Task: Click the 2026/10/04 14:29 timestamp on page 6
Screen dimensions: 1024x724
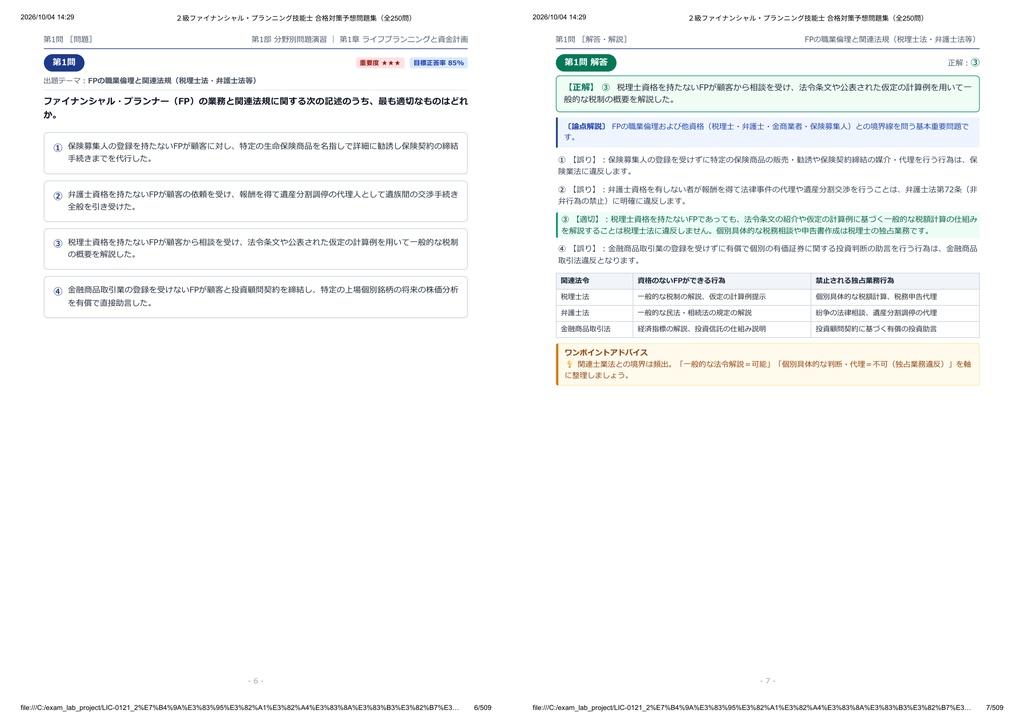Action: point(47,18)
